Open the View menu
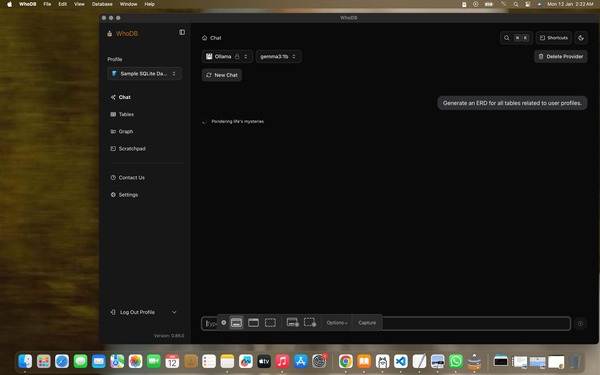This screenshot has height=375, width=600. point(79,4)
